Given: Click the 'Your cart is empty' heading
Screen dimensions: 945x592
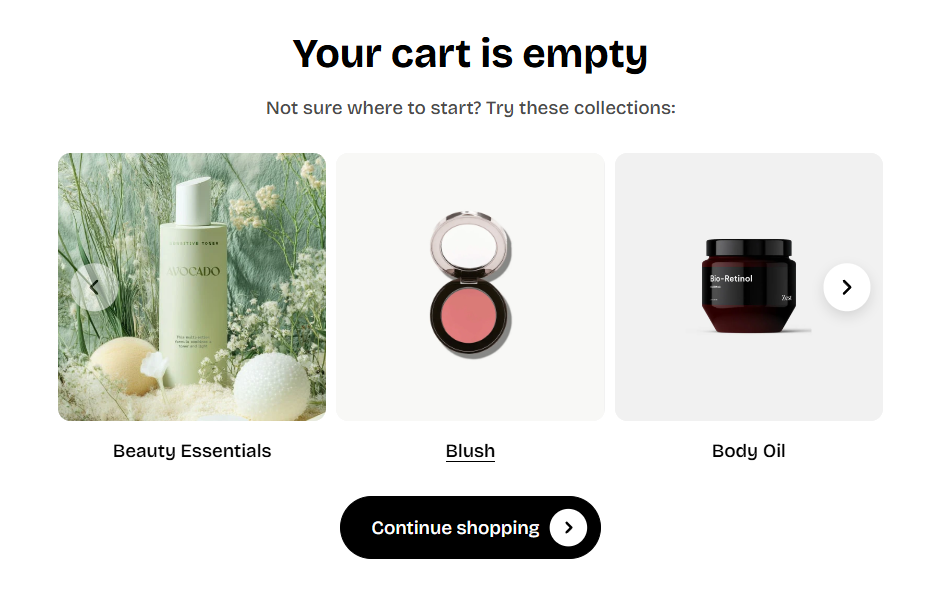Looking at the screenshot, I should point(470,54).
